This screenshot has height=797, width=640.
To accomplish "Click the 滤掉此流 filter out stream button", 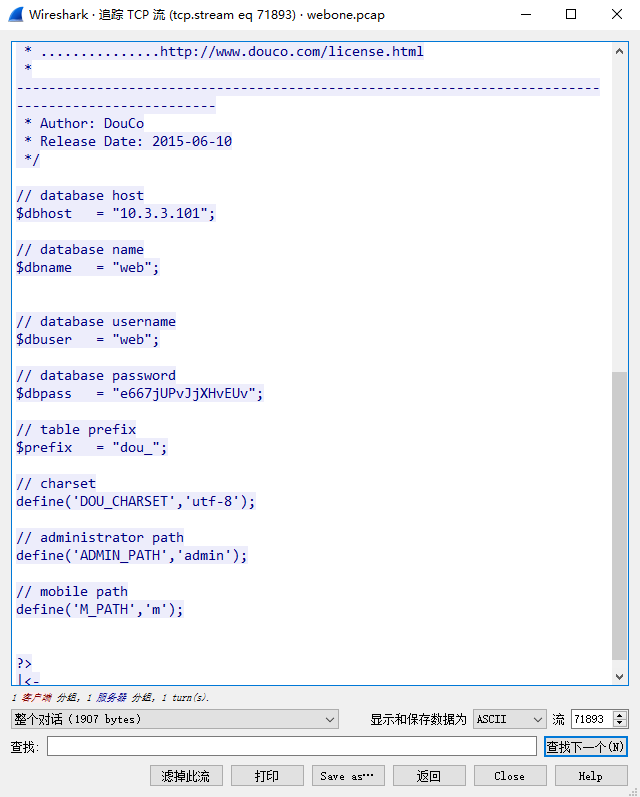I will (x=186, y=776).
